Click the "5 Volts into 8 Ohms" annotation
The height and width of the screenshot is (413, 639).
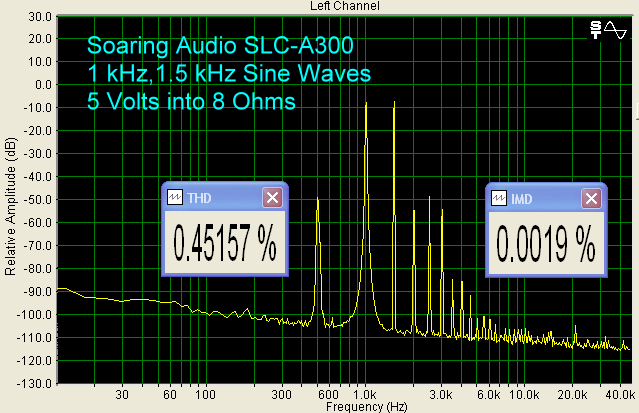(191, 101)
